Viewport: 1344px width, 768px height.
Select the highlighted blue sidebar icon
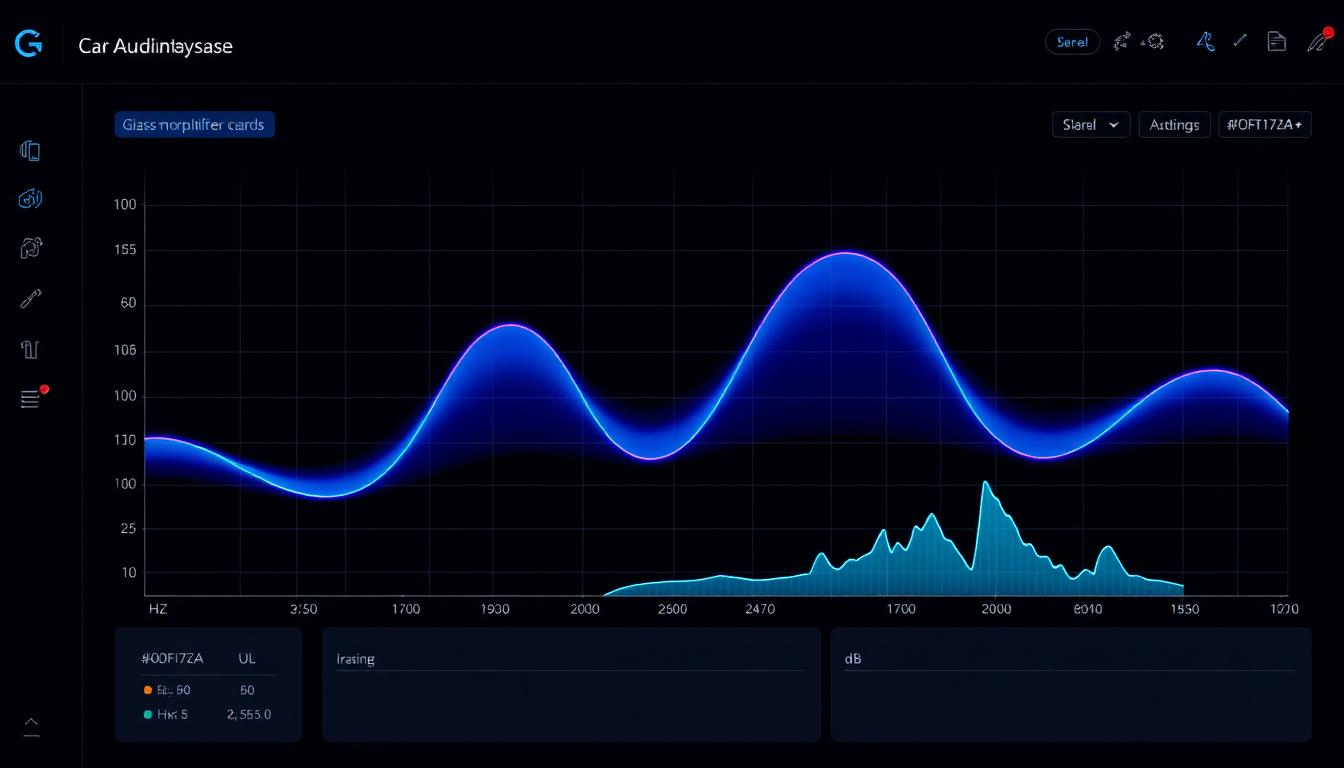coord(30,199)
